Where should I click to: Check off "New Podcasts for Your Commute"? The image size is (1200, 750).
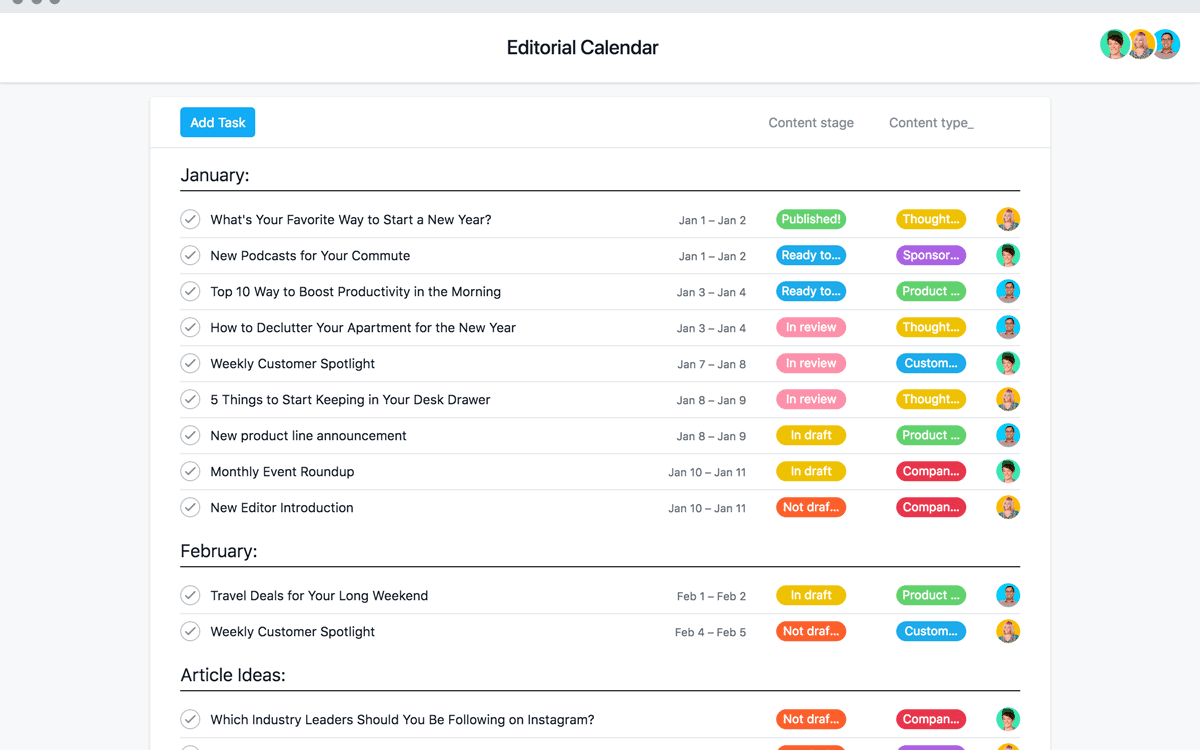(190, 255)
